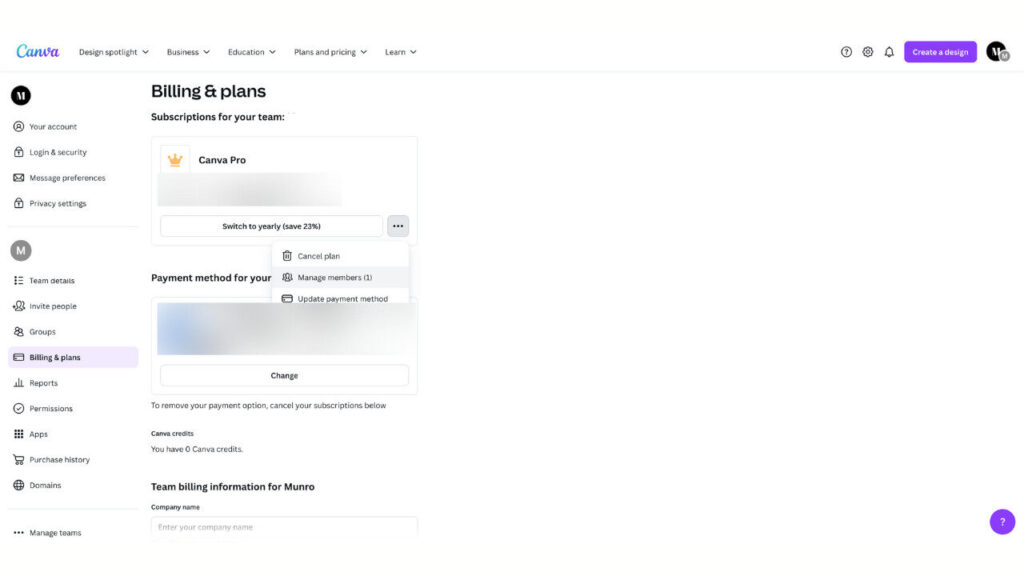Expand the Plans and pricing menu
Viewport: 1024px width, 576px height.
[x=330, y=52]
